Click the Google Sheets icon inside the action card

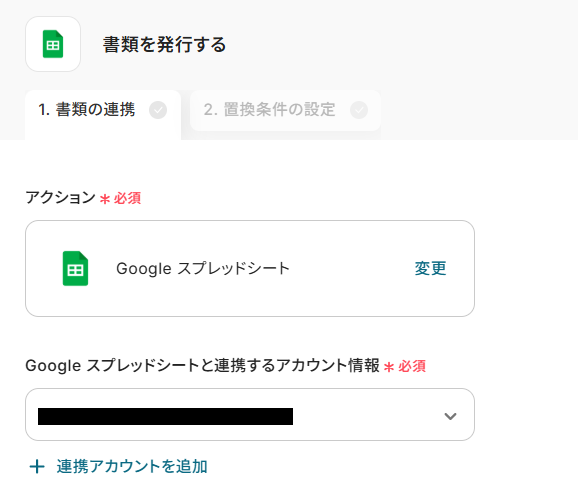pyautogui.click(x=75, y=268)
